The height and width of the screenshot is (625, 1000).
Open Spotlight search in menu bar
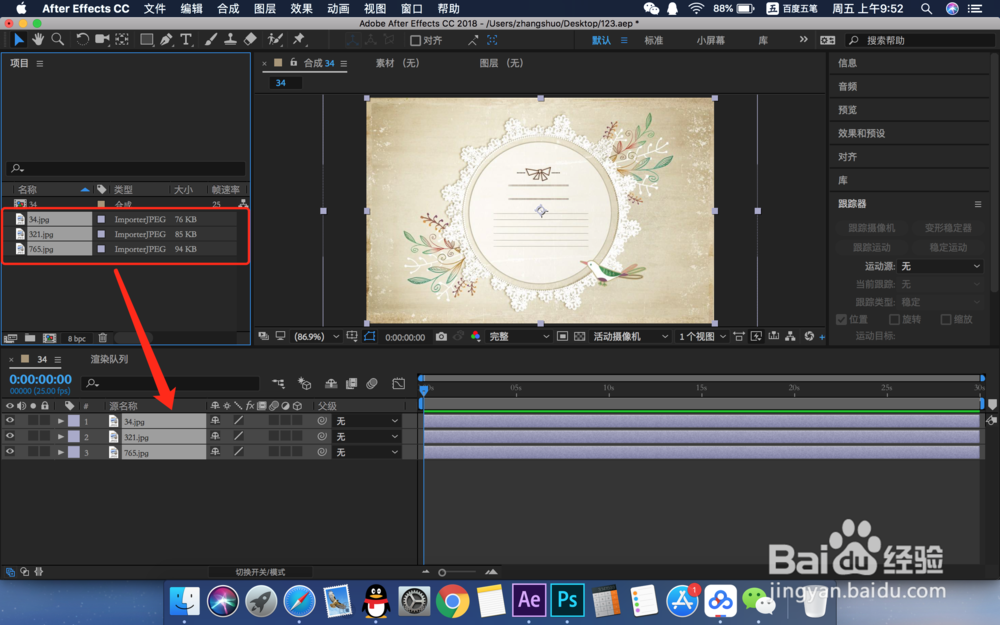(x=926, y=8)
